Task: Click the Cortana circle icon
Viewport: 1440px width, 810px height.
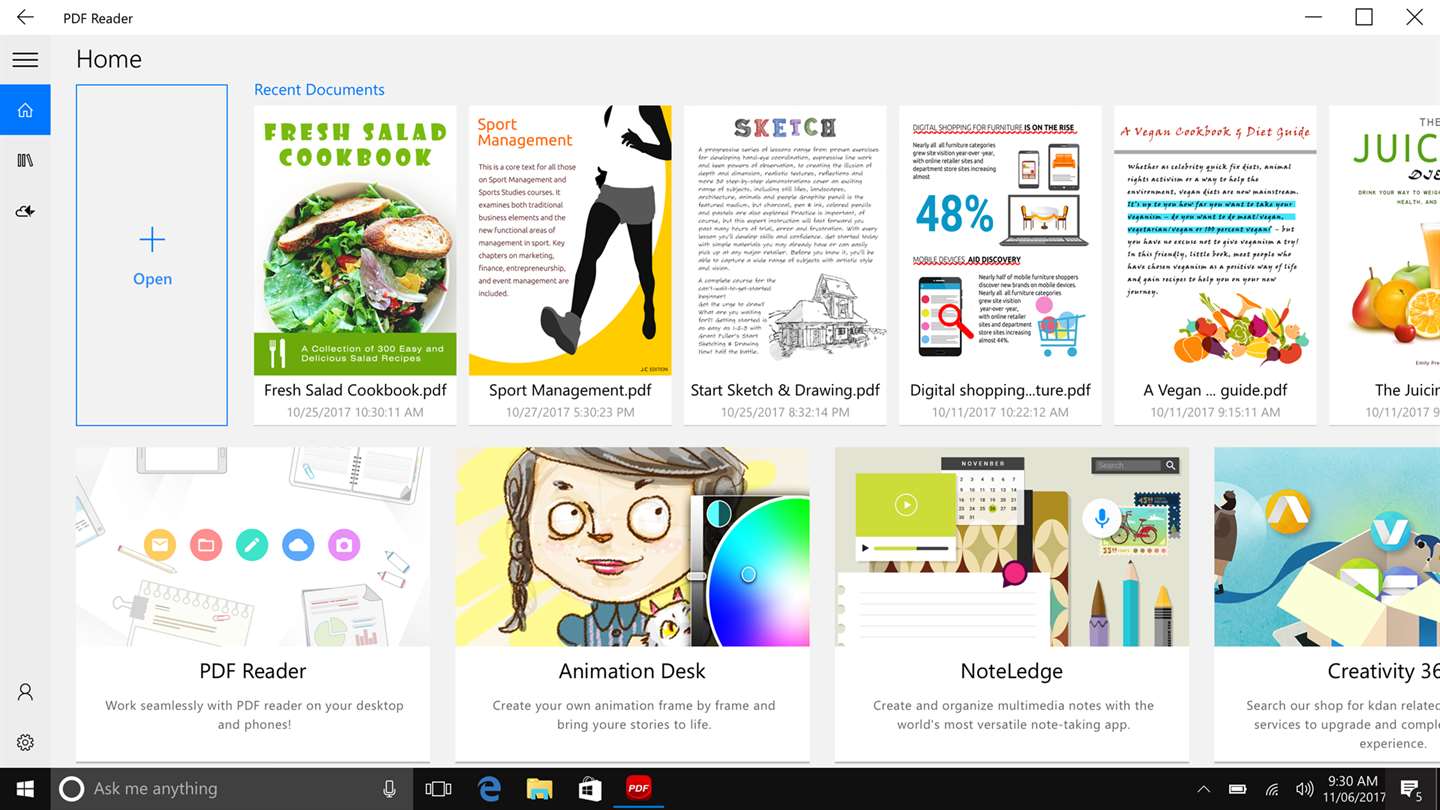Action: point(72,789)
